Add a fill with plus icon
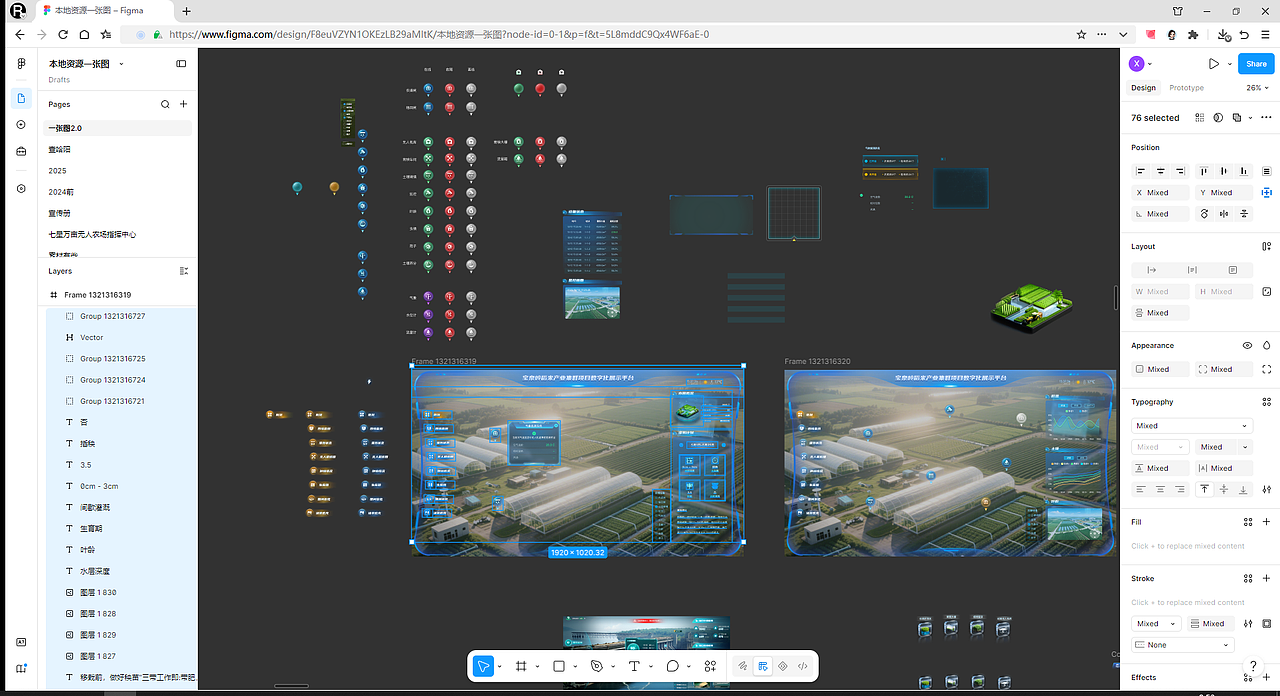 pos(1266,522)
